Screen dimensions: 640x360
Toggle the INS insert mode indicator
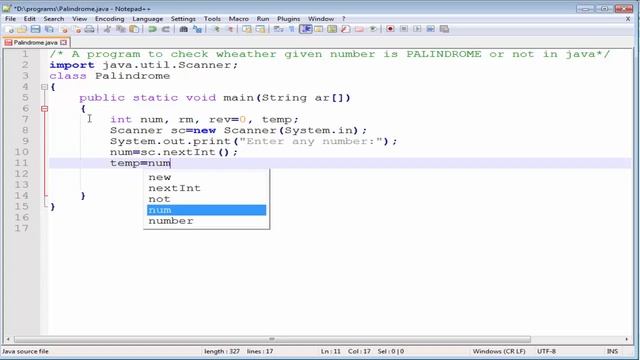(612, 351)
